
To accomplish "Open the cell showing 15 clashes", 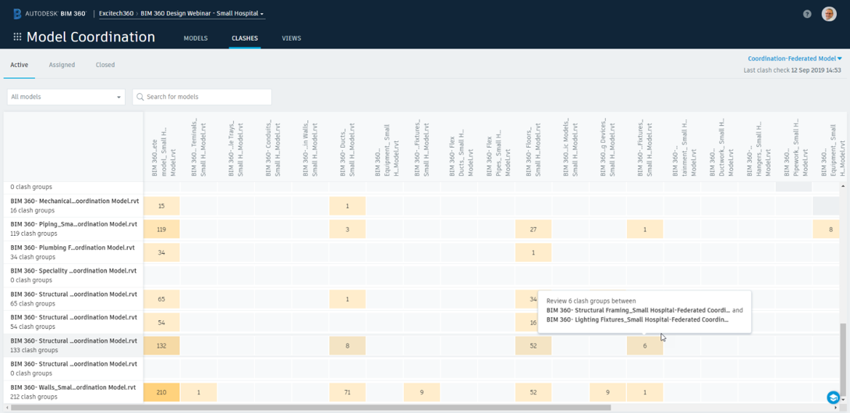I will click(162, 206).
